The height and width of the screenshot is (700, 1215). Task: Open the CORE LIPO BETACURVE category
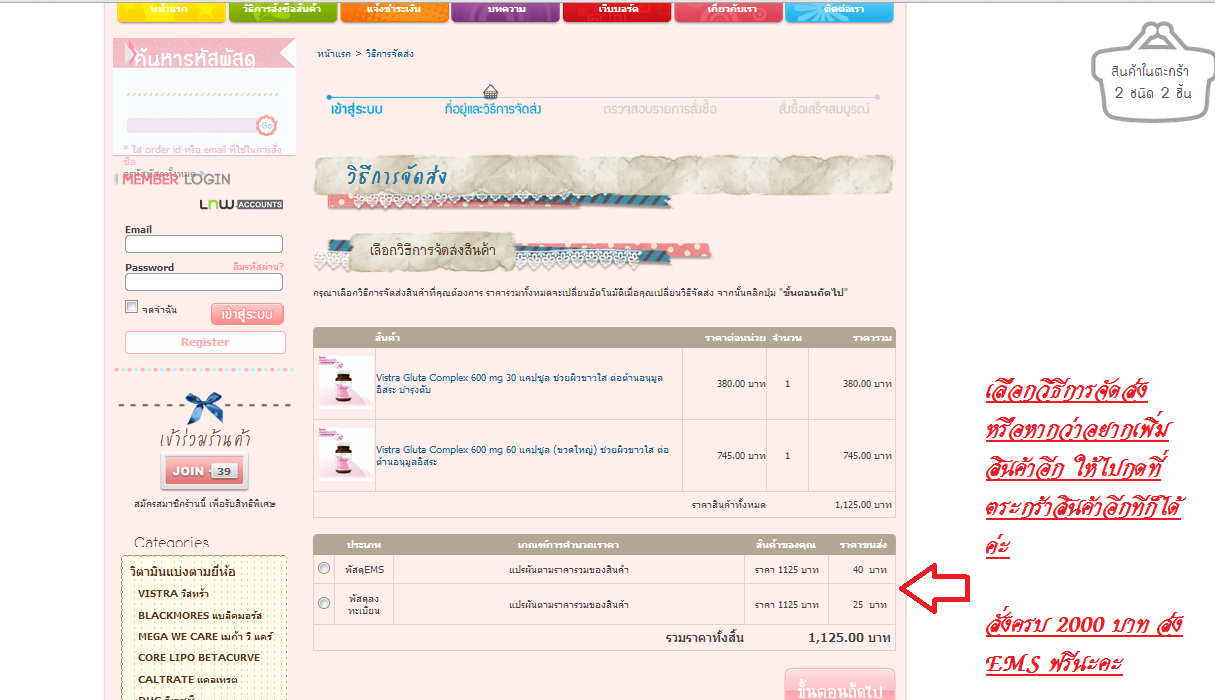(198, 658)
